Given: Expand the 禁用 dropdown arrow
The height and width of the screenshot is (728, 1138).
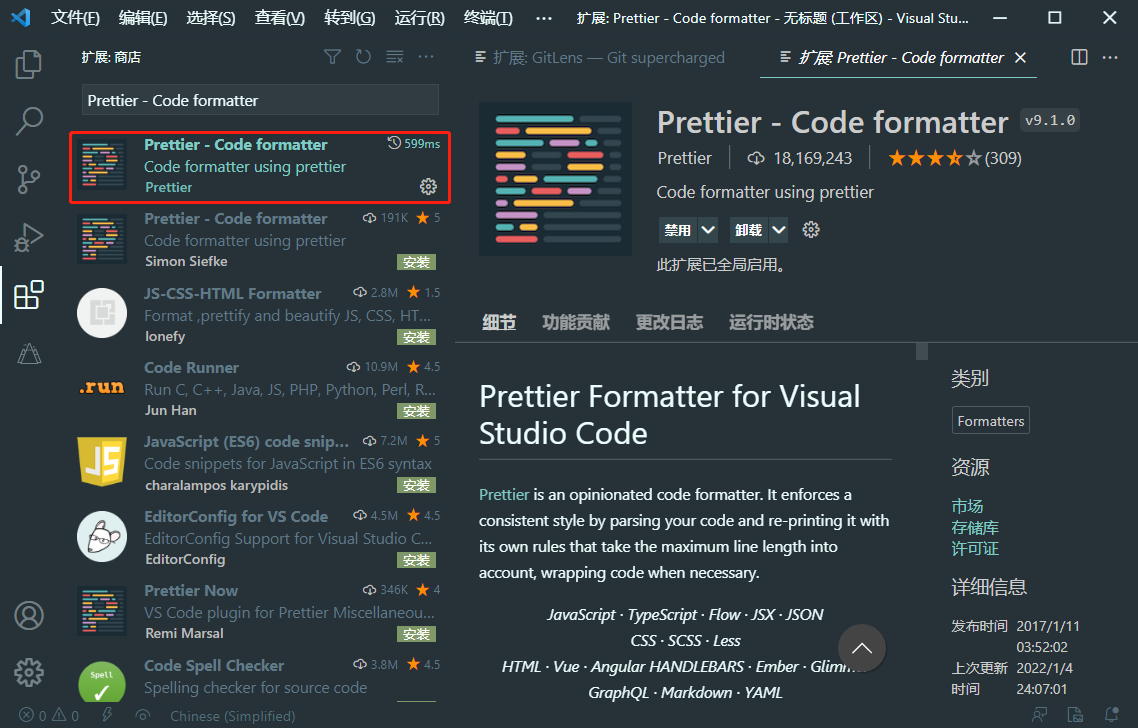Looking at the screenshot, I should (x=708, y=230).
